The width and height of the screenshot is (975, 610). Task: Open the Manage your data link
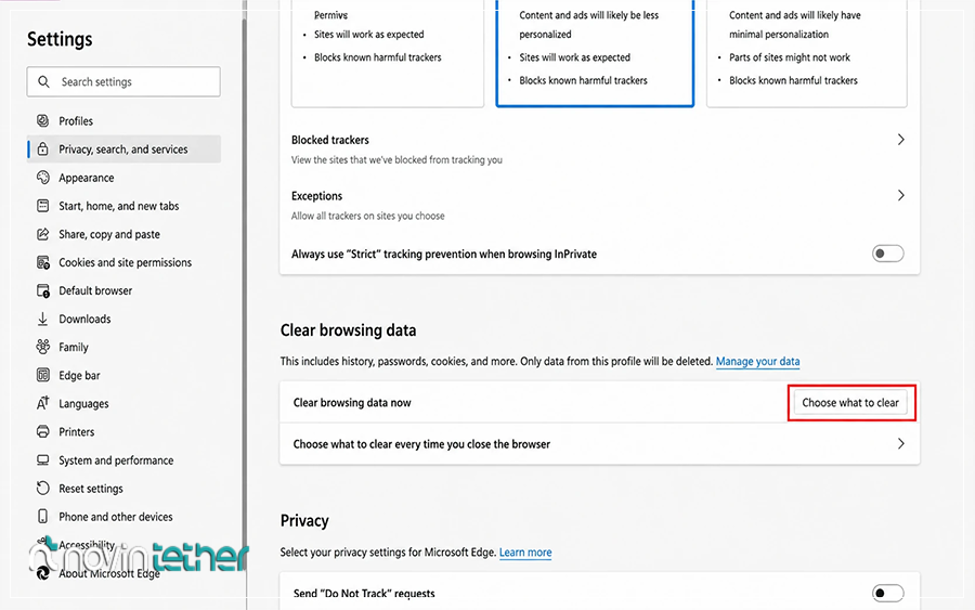click(x=757, y=361)
